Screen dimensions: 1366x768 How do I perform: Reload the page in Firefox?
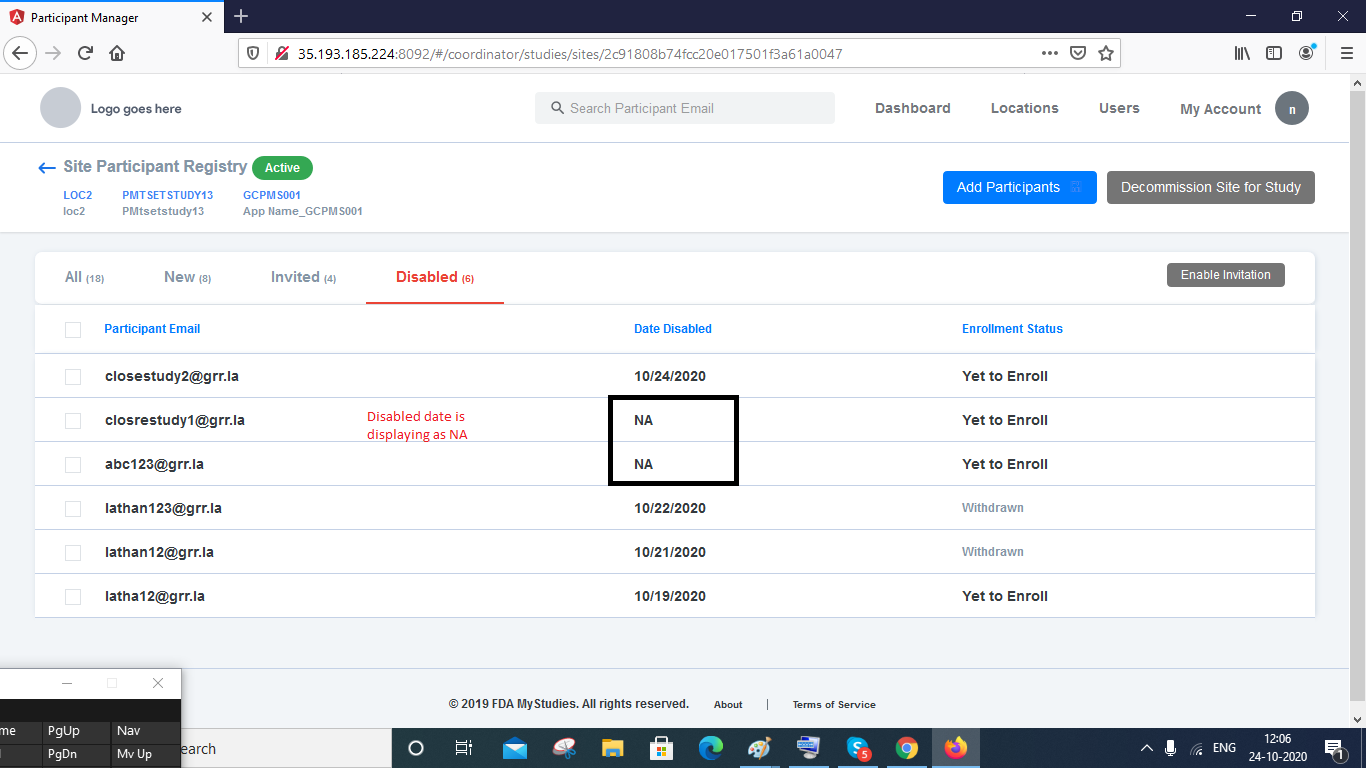click(x=84, y=53)
